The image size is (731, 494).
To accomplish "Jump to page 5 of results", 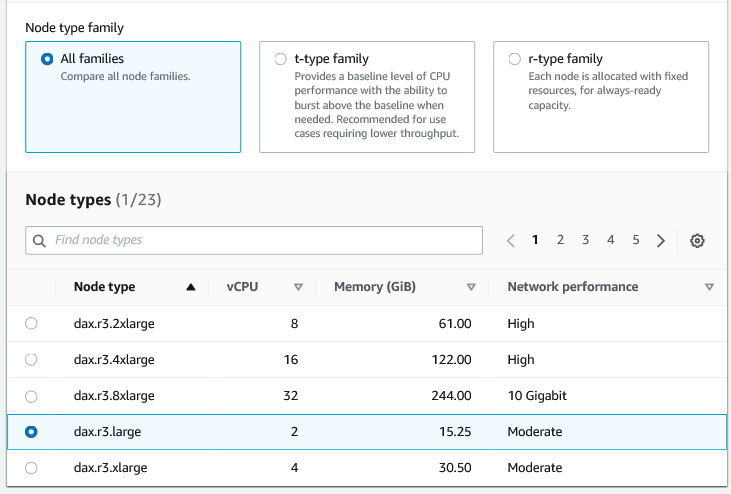I will coord(636,240).
